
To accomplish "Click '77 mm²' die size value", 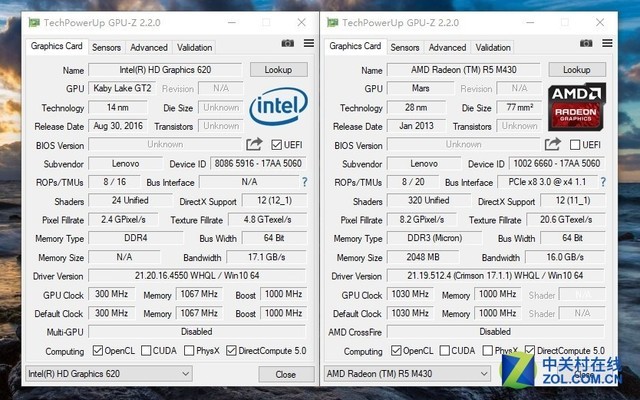I will [519, 107].
